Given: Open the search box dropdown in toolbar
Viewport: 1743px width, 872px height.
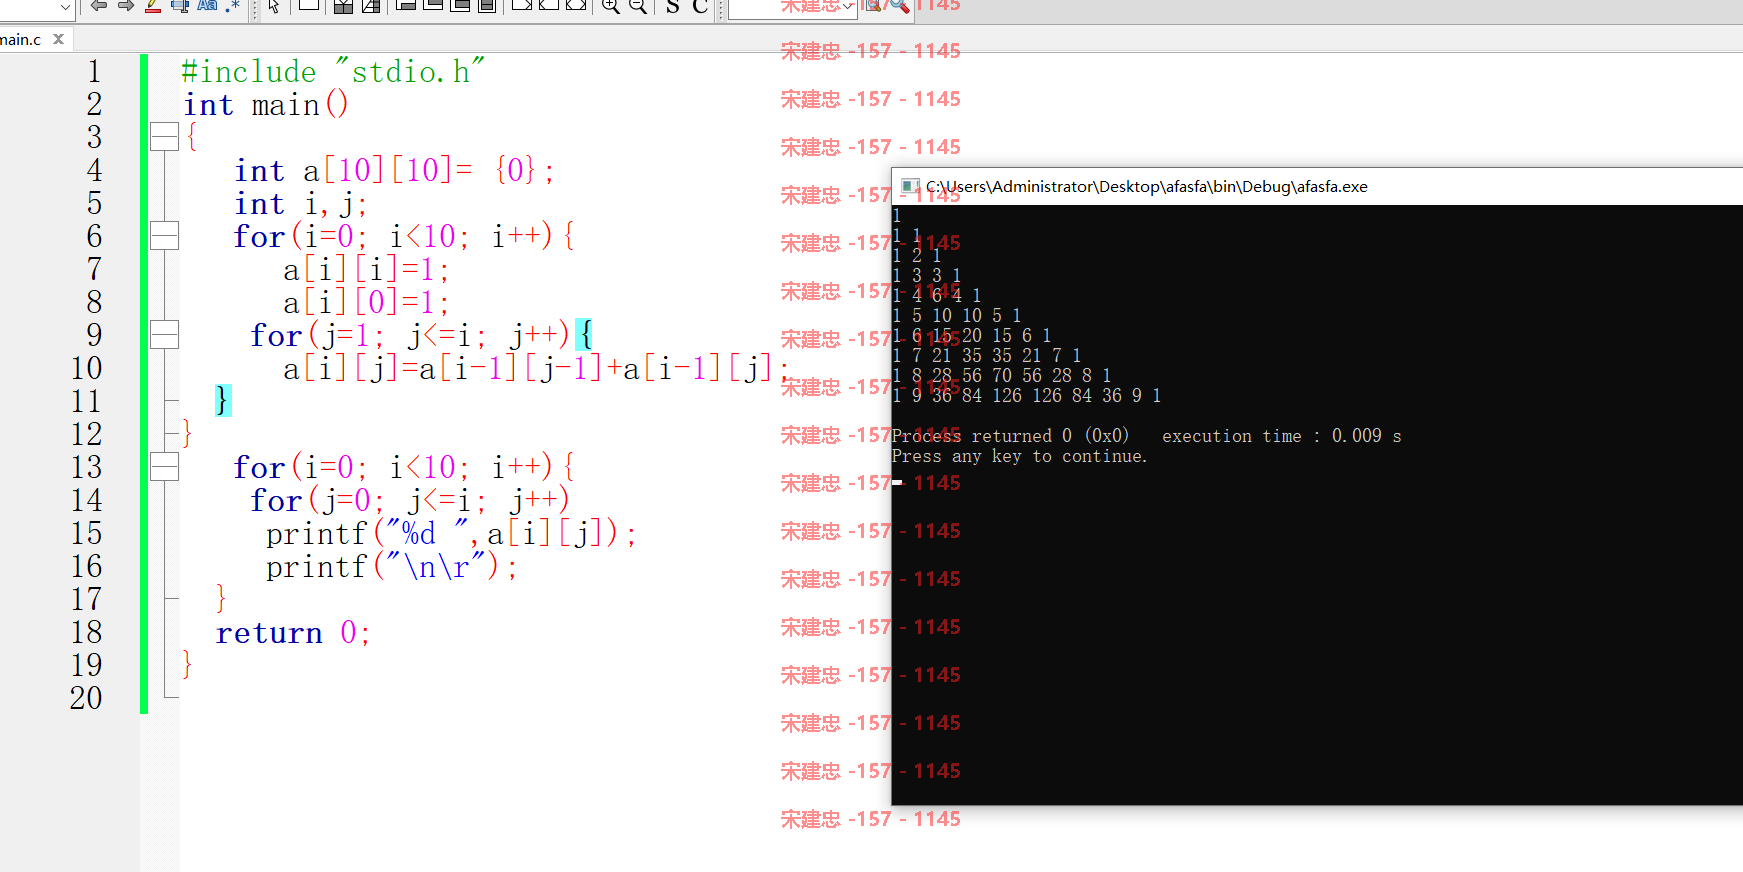Looking at the screenshot, I should point(849,6).
